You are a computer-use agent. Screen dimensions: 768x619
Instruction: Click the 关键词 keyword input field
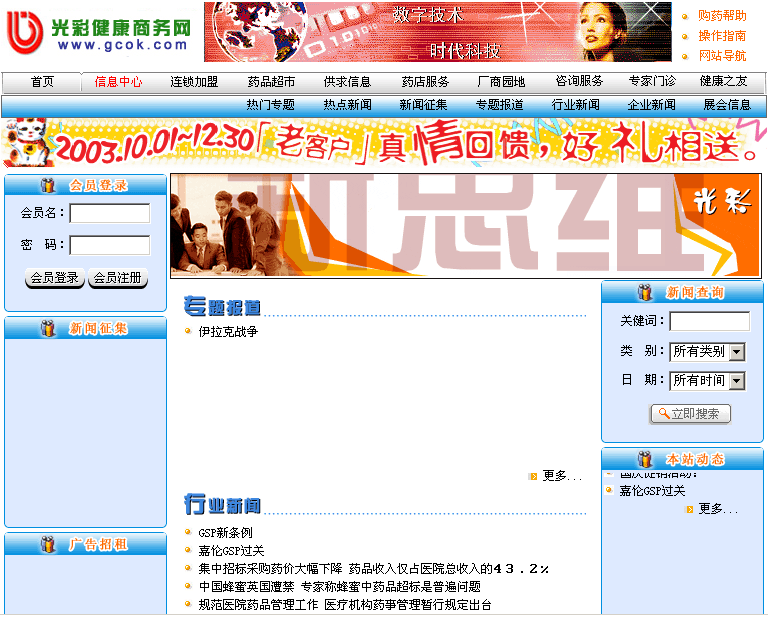click(x=709, y=321)
